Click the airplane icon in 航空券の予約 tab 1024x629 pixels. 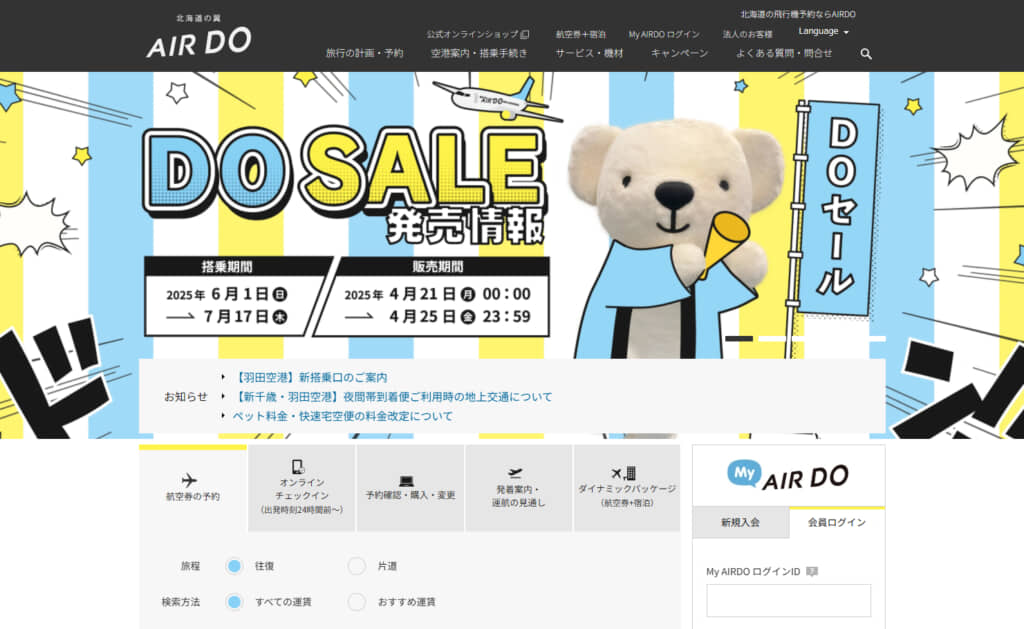pyautogui.click(x=189, y=480)
